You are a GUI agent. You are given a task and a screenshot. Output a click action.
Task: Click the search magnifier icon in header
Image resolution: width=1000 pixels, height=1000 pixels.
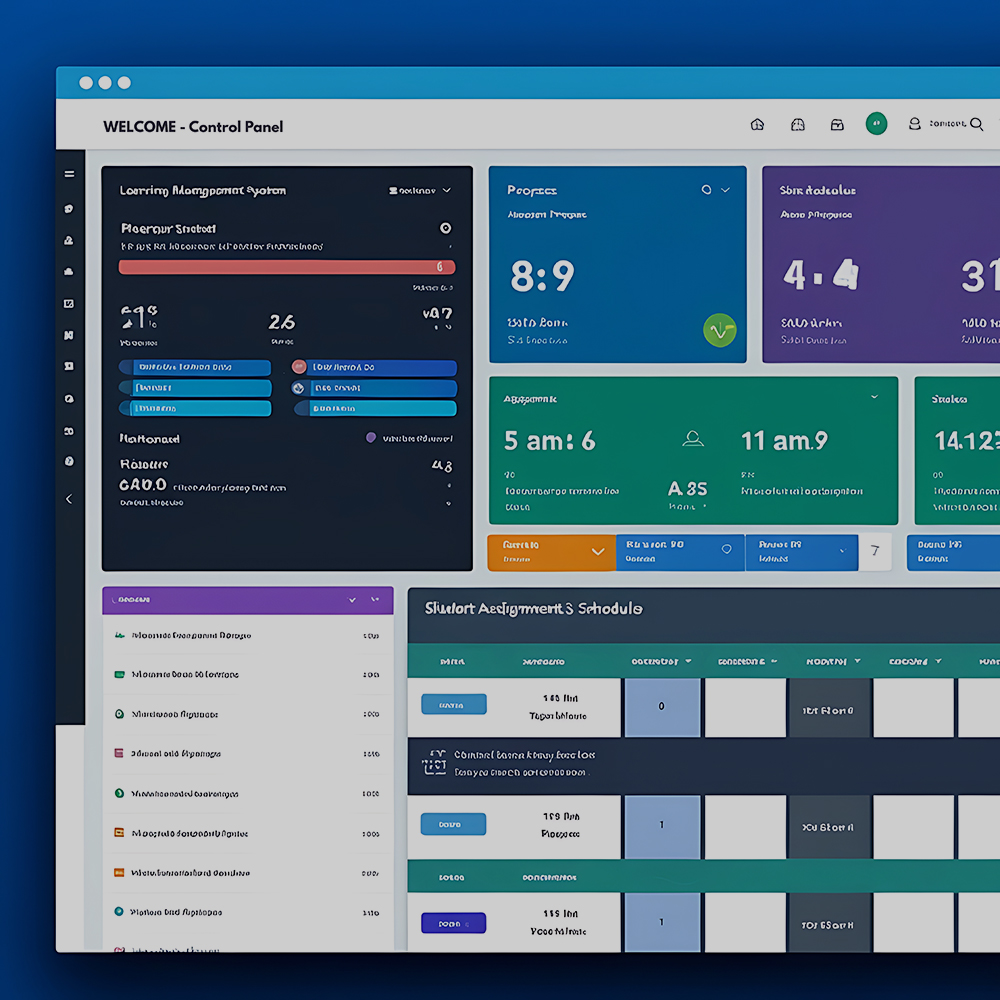point(976,124)
